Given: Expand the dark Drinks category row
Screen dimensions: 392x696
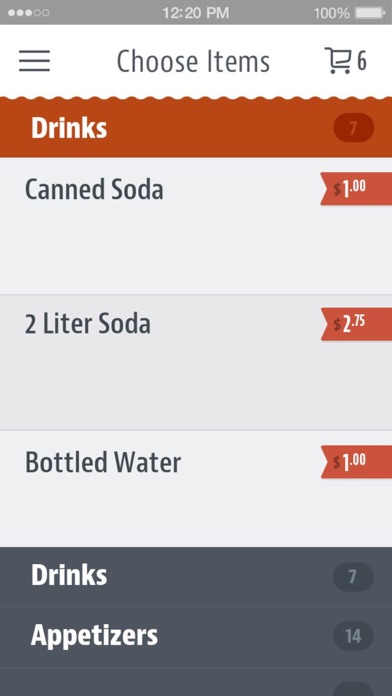Looking at the screenshot, I should click(x=196, y=576).
